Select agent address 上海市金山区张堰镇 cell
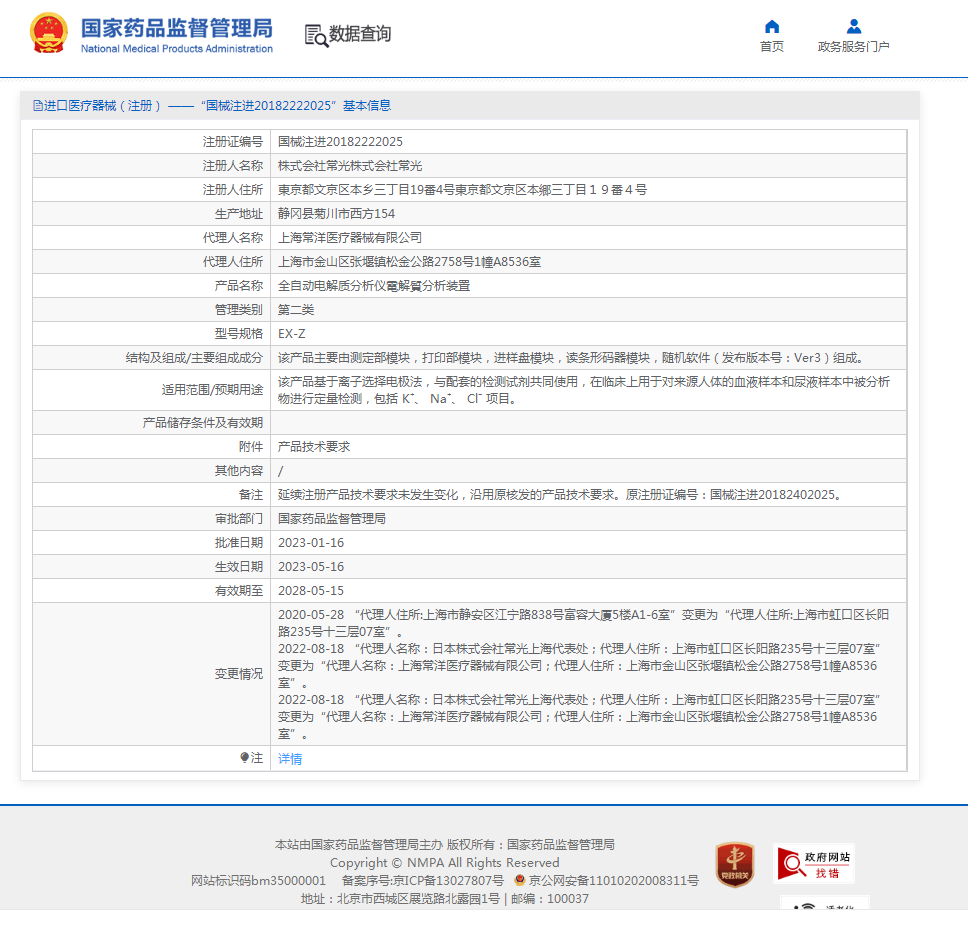The width and height of the screenshot is (968, 927). pos(588,262)
